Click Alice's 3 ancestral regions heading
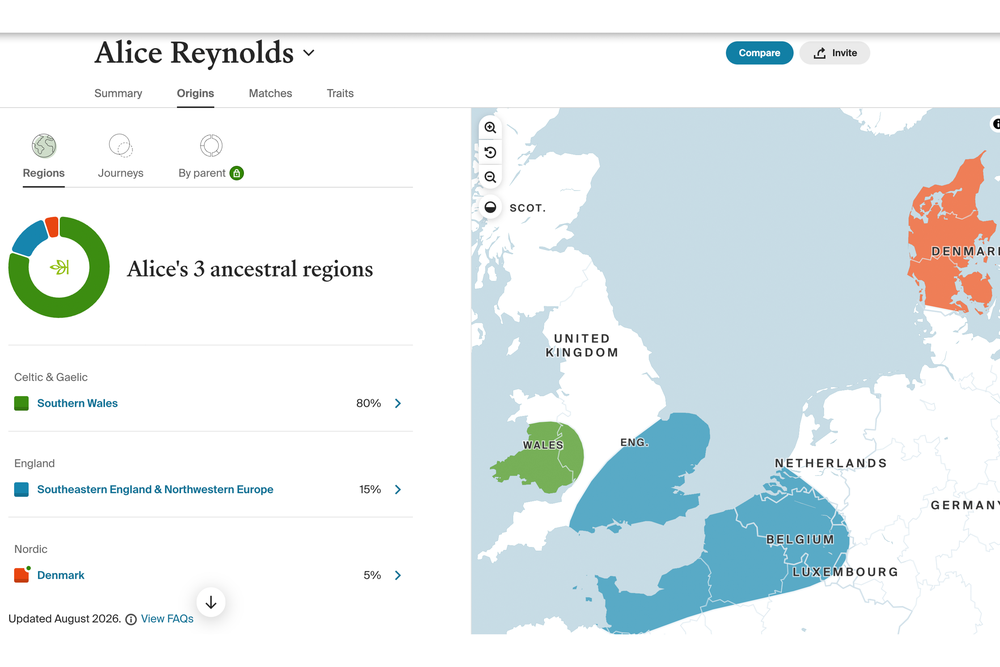 click(250, 269)
